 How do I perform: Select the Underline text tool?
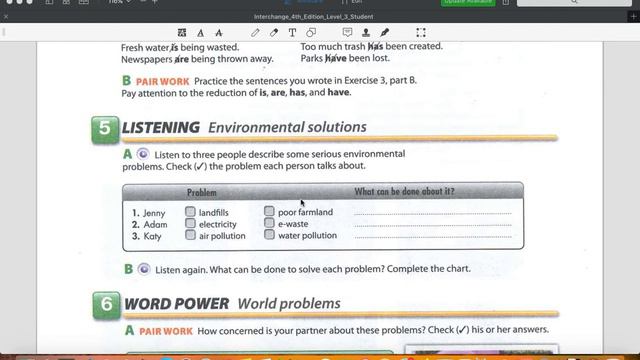(200, 33)
